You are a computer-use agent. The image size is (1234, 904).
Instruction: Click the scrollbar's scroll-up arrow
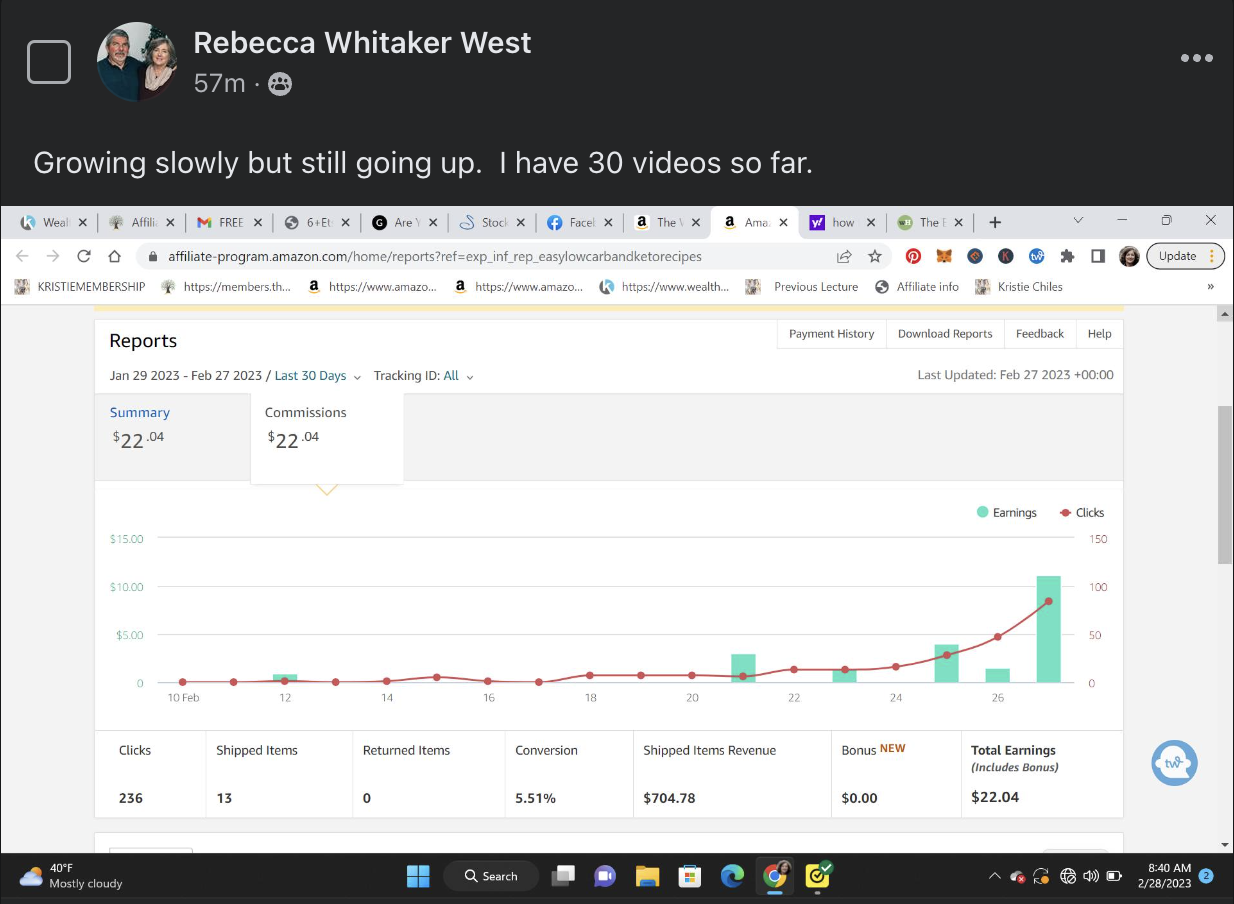point(1225,314)
